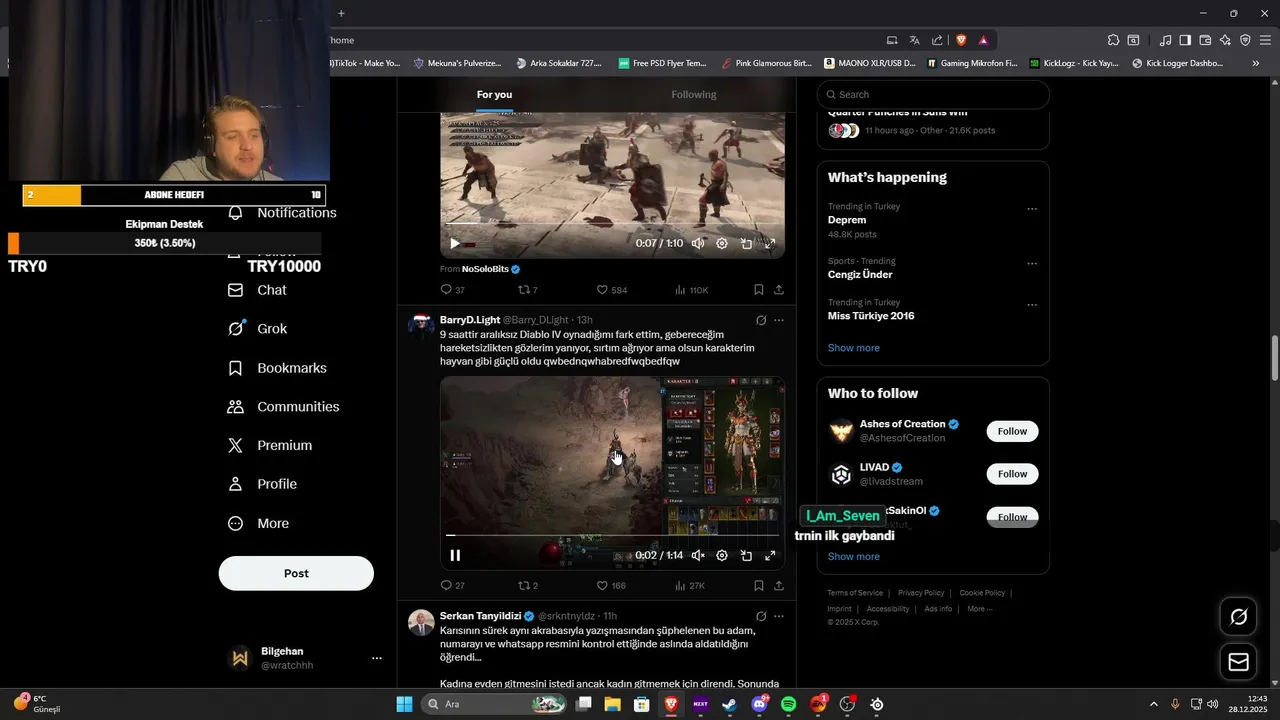The image size is (1280, 720).
Task: Open Brave VPN shield icon
Action: pos(1245,40)
